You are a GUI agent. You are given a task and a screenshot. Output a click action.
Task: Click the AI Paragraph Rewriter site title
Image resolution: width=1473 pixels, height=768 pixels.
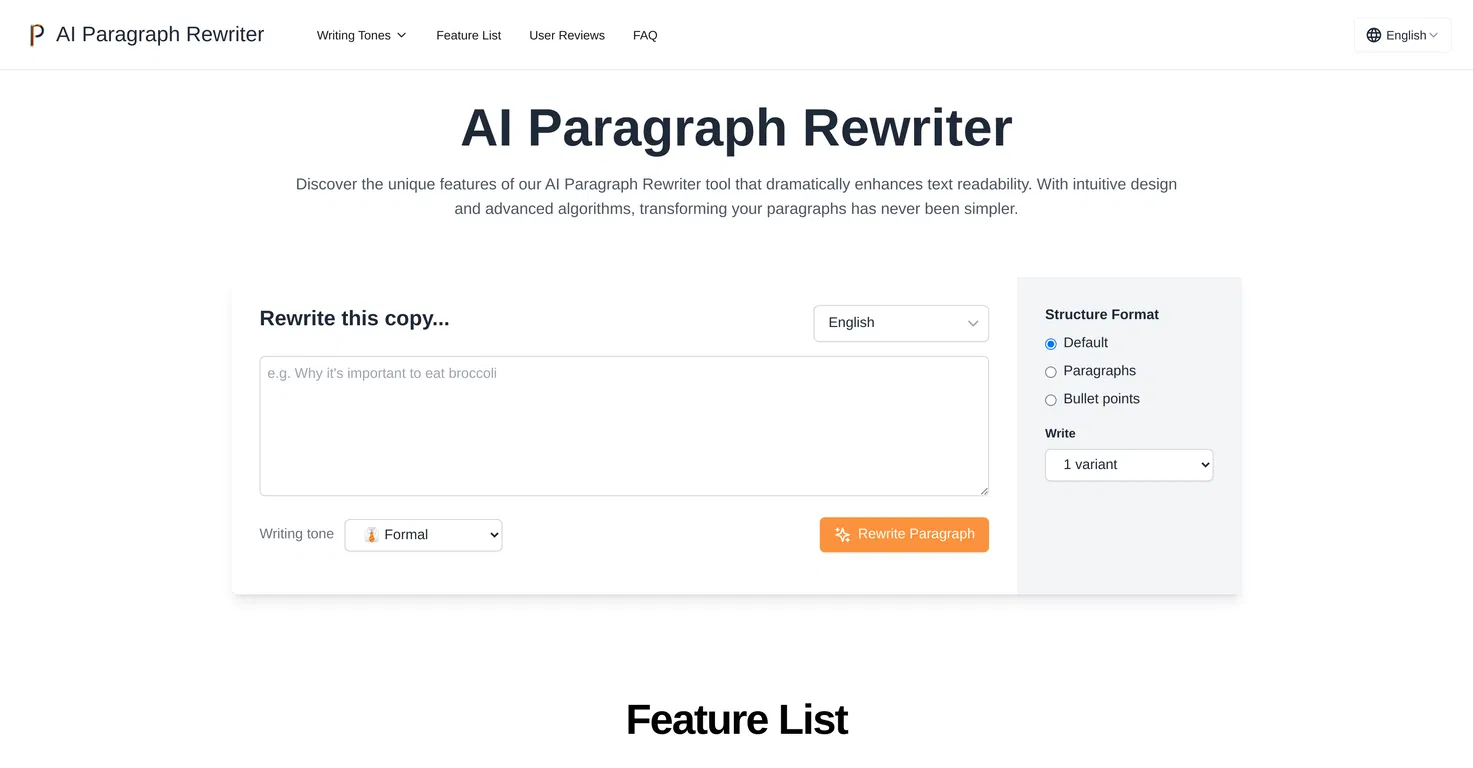tap(160, 35)
